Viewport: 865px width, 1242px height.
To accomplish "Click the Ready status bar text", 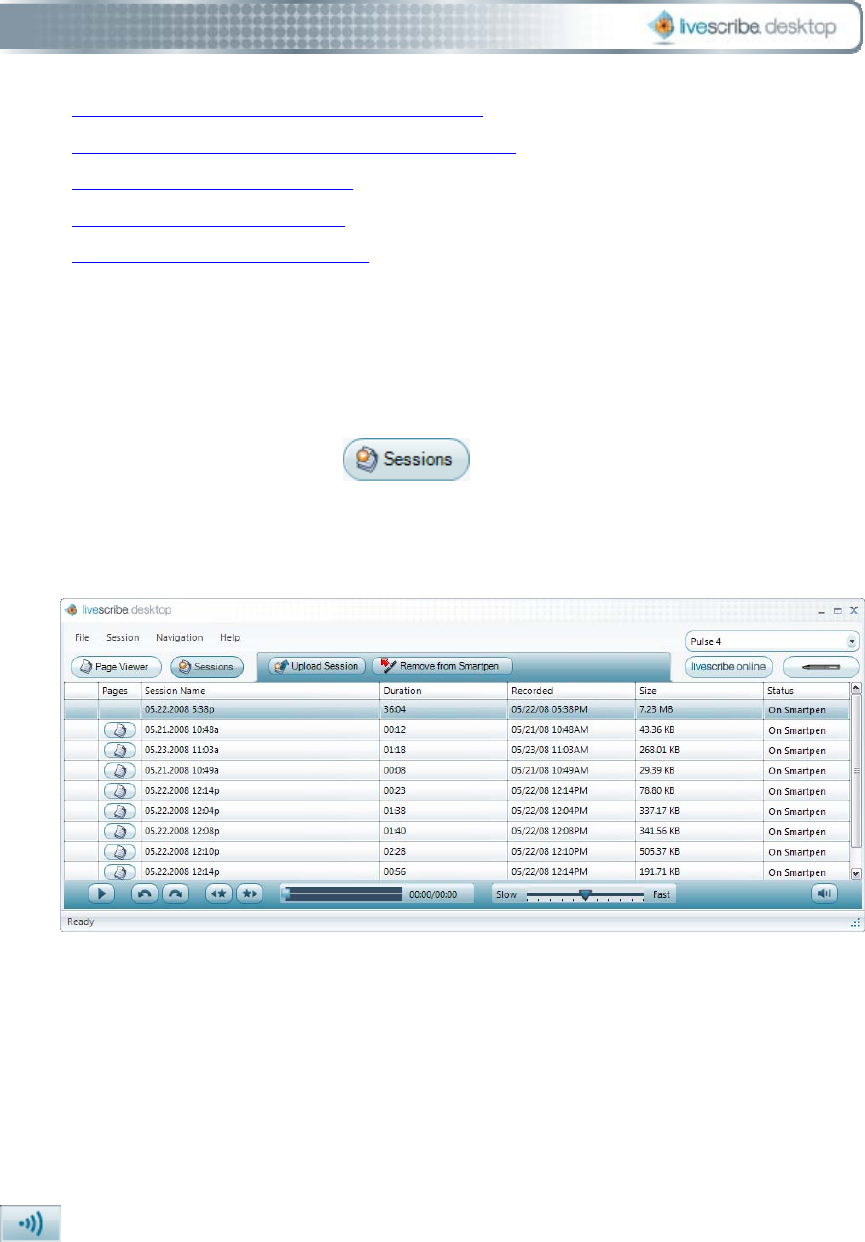I will [80, 921].
